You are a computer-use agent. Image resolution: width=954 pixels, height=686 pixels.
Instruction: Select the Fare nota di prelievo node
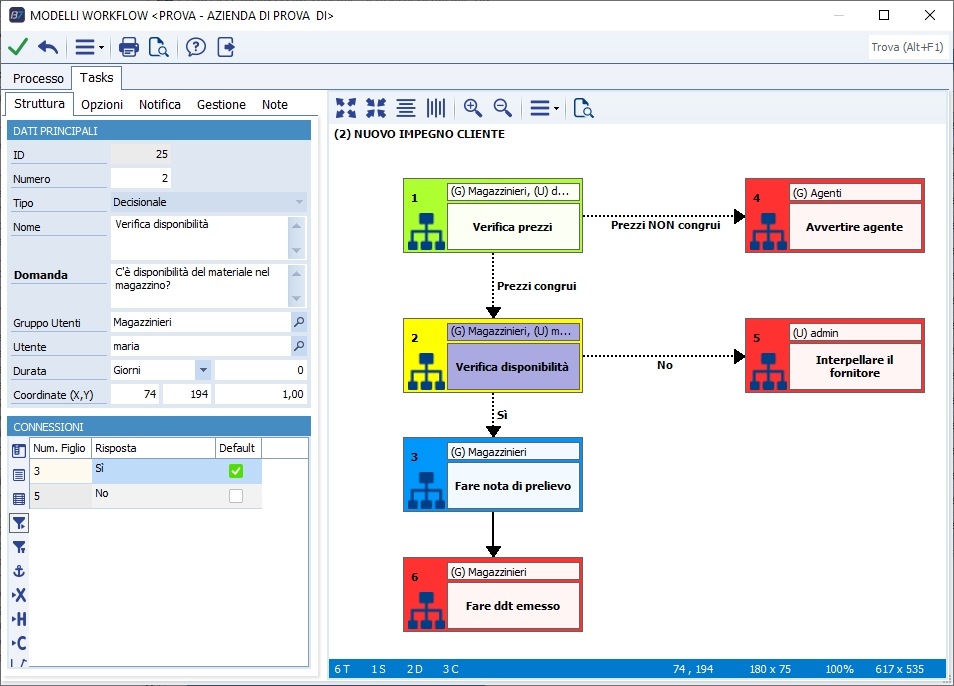coord(493,474)
